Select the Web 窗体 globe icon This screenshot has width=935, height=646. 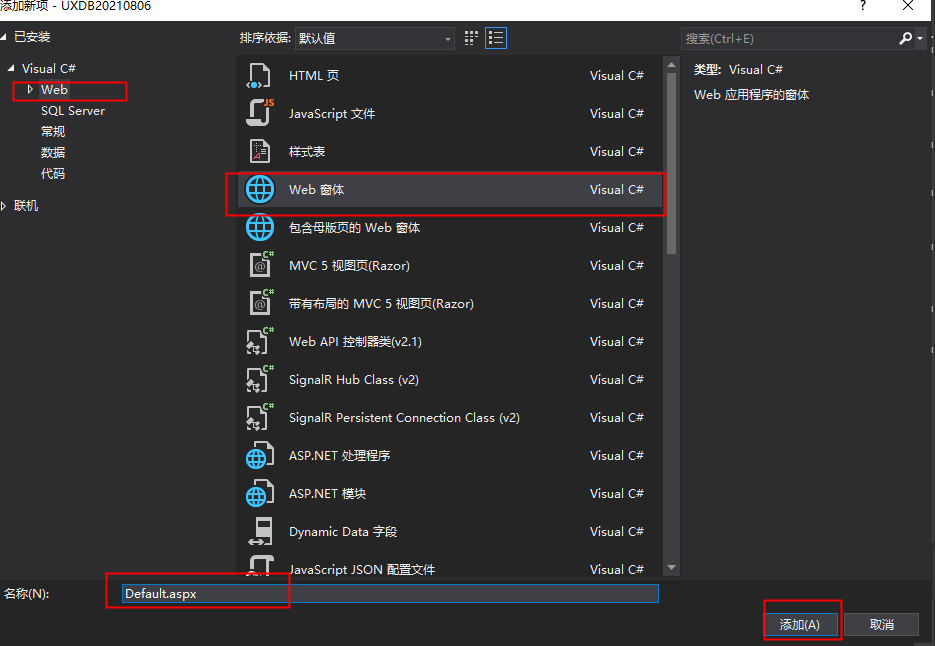259,190
